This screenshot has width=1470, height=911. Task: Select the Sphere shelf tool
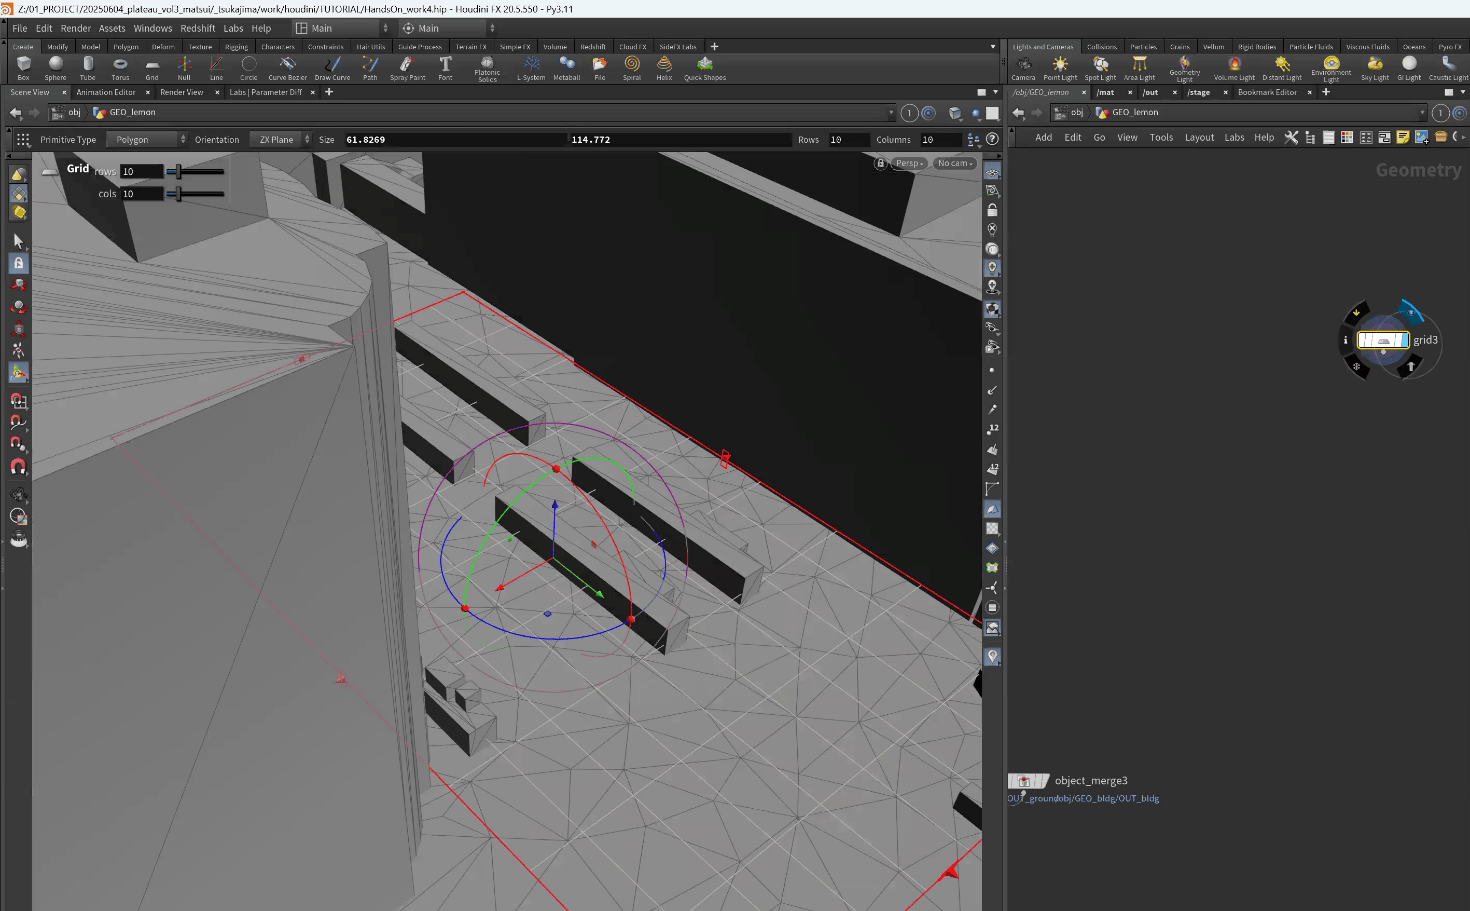coord(55,67)
